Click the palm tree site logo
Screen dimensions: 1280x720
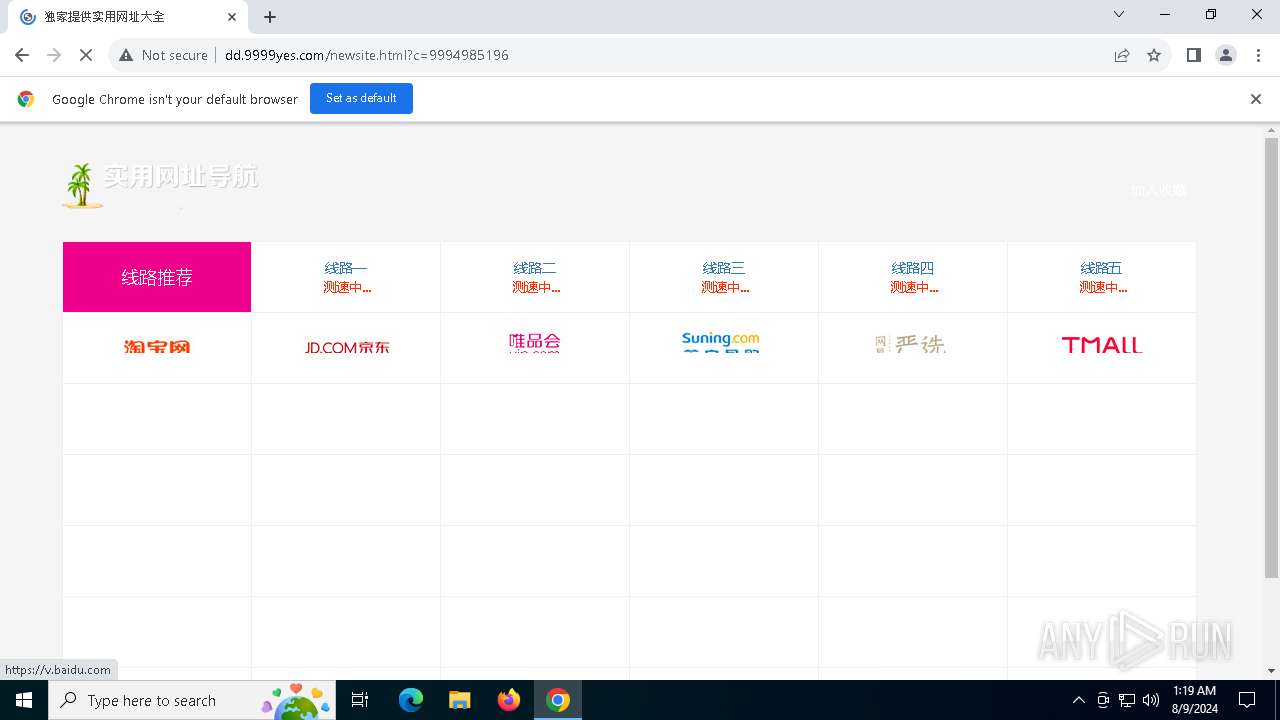[x=83, y=185]
